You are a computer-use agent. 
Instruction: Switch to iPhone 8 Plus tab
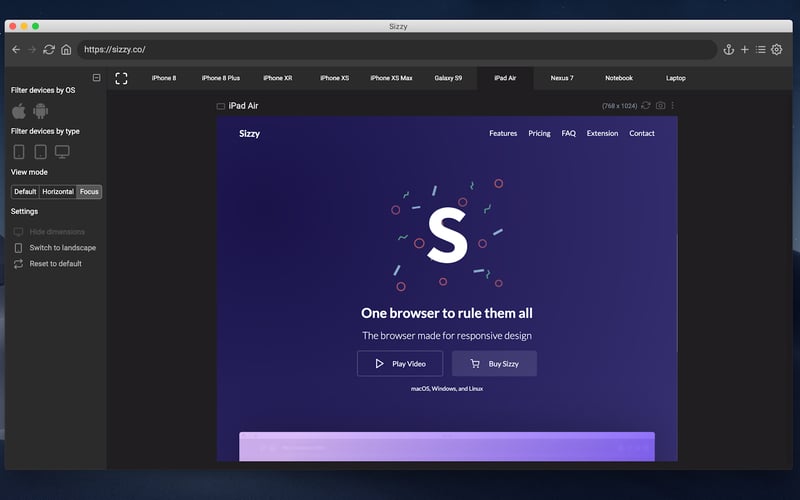220,78
